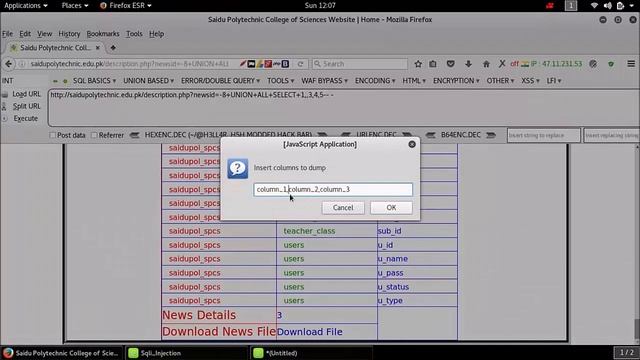Open the bookmarks library clipboard icon
640x360 pixels.
point(433,64)
